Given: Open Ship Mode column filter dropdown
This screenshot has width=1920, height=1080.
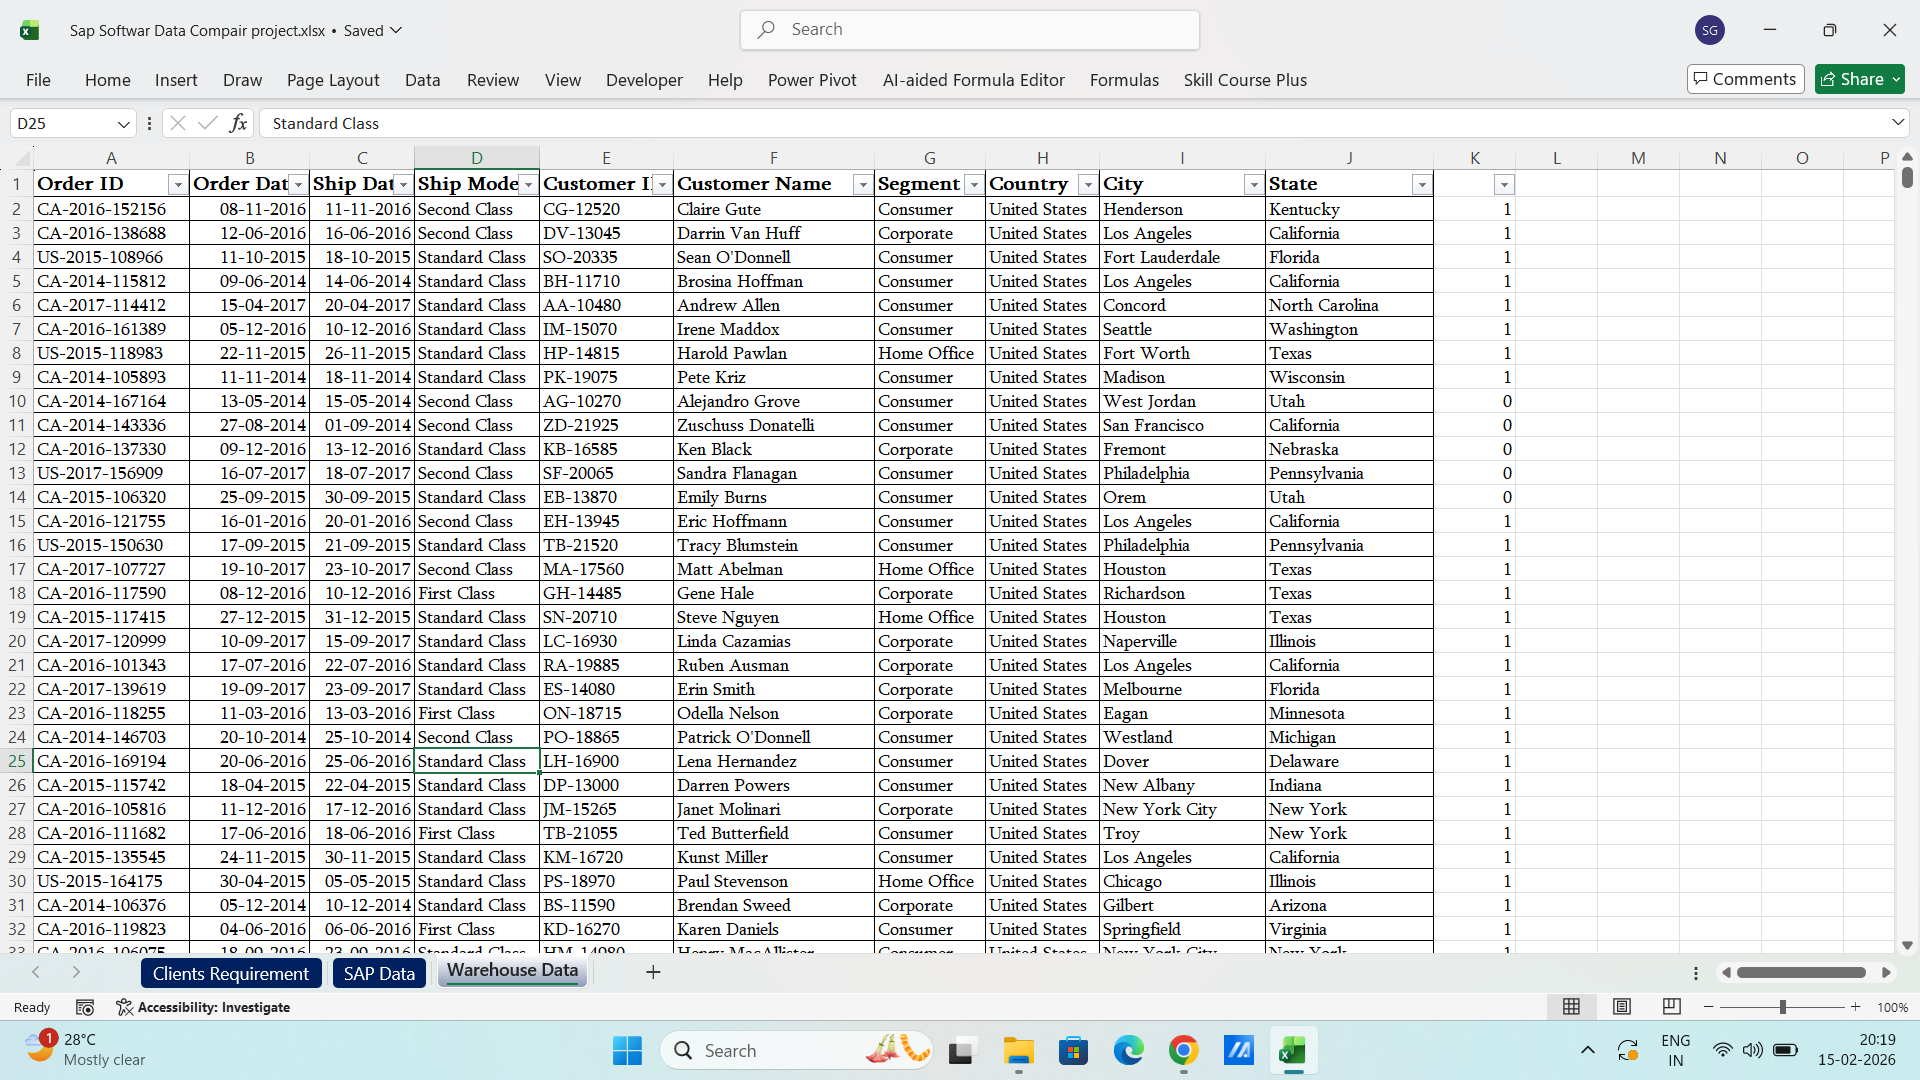Looking at the screenshot, I should pos(528,185).
